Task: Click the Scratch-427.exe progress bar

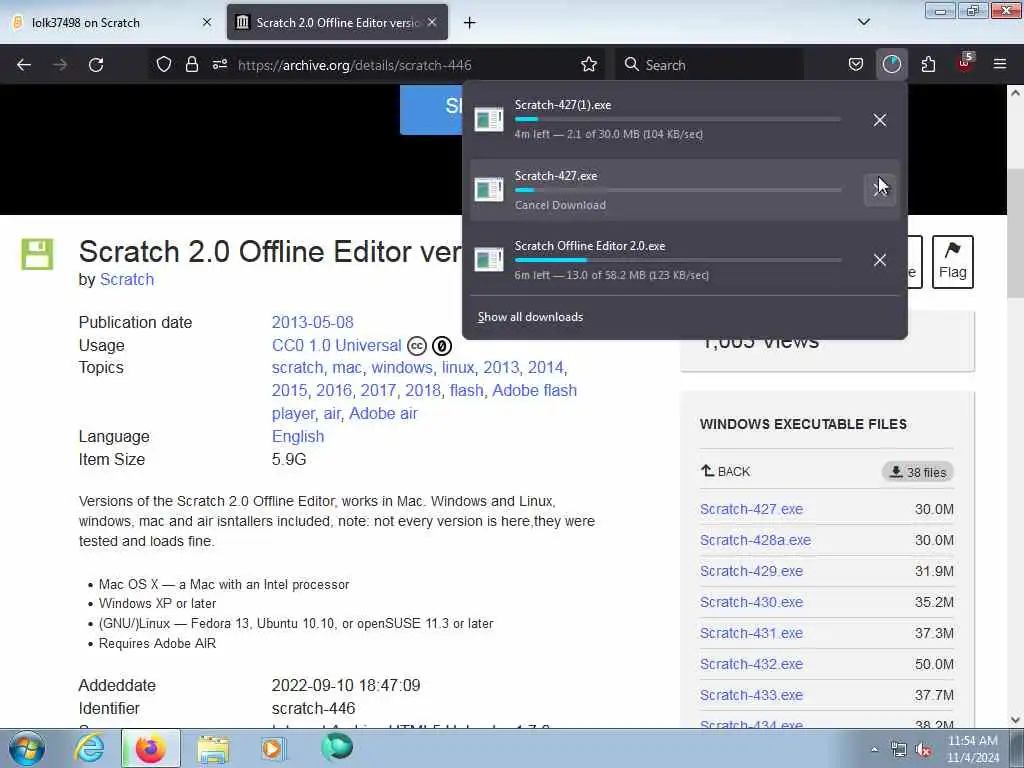Action: tap(678, 190)
